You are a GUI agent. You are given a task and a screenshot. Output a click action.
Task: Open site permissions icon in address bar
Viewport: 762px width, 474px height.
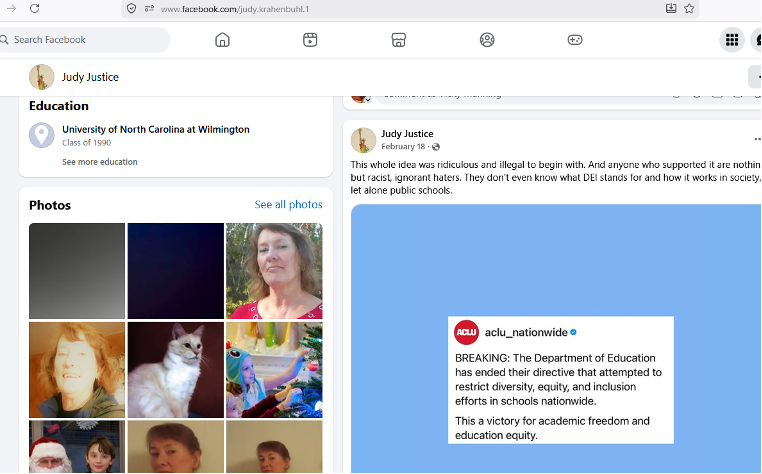tap(149, 8)
